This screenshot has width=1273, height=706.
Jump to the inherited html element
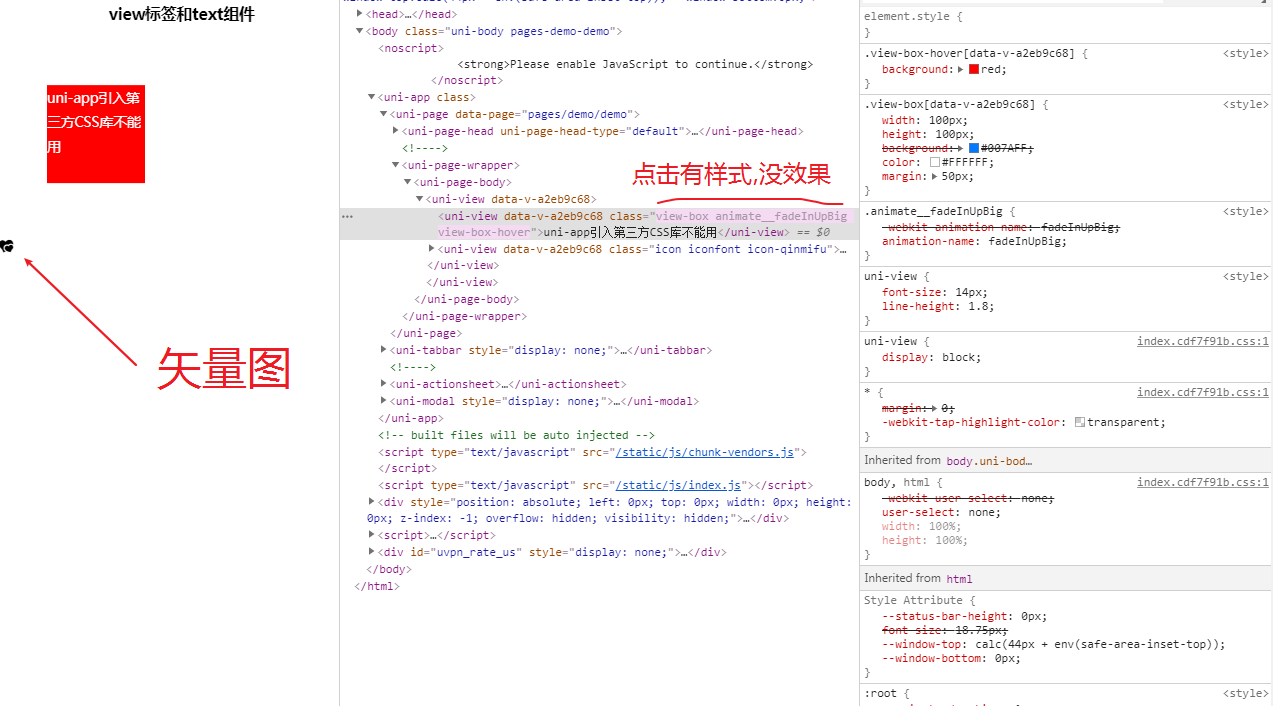click(x=959, y=578)
